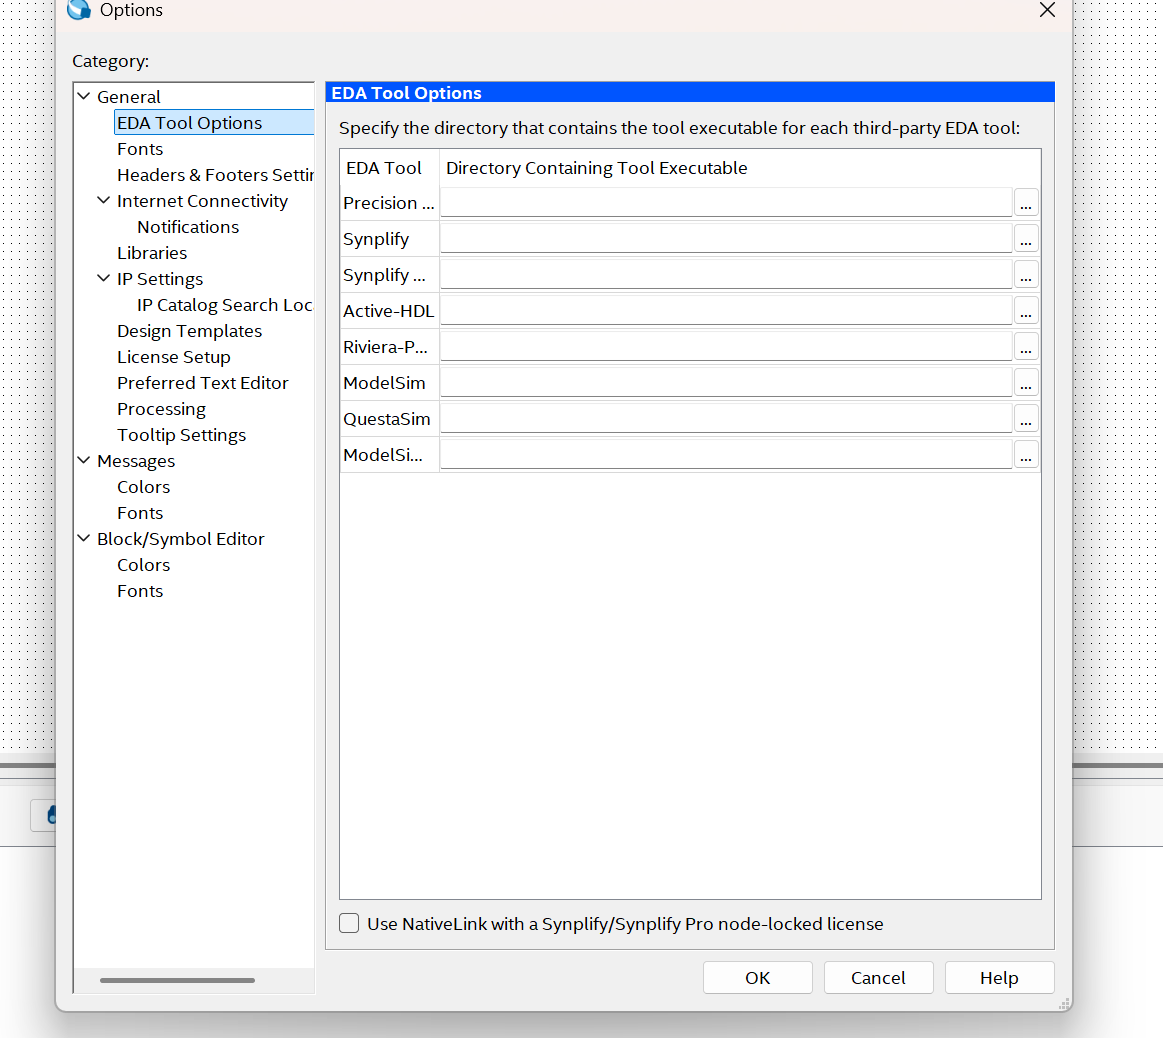Click the EDA Tool column header
The height and width of the screenshot is (1038, 1163).
coord(389,168)
